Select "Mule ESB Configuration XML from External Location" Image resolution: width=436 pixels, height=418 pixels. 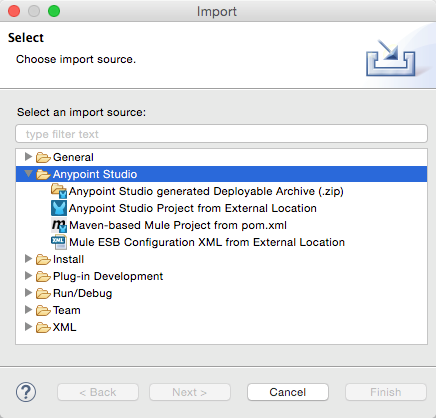tap(207, 242)
